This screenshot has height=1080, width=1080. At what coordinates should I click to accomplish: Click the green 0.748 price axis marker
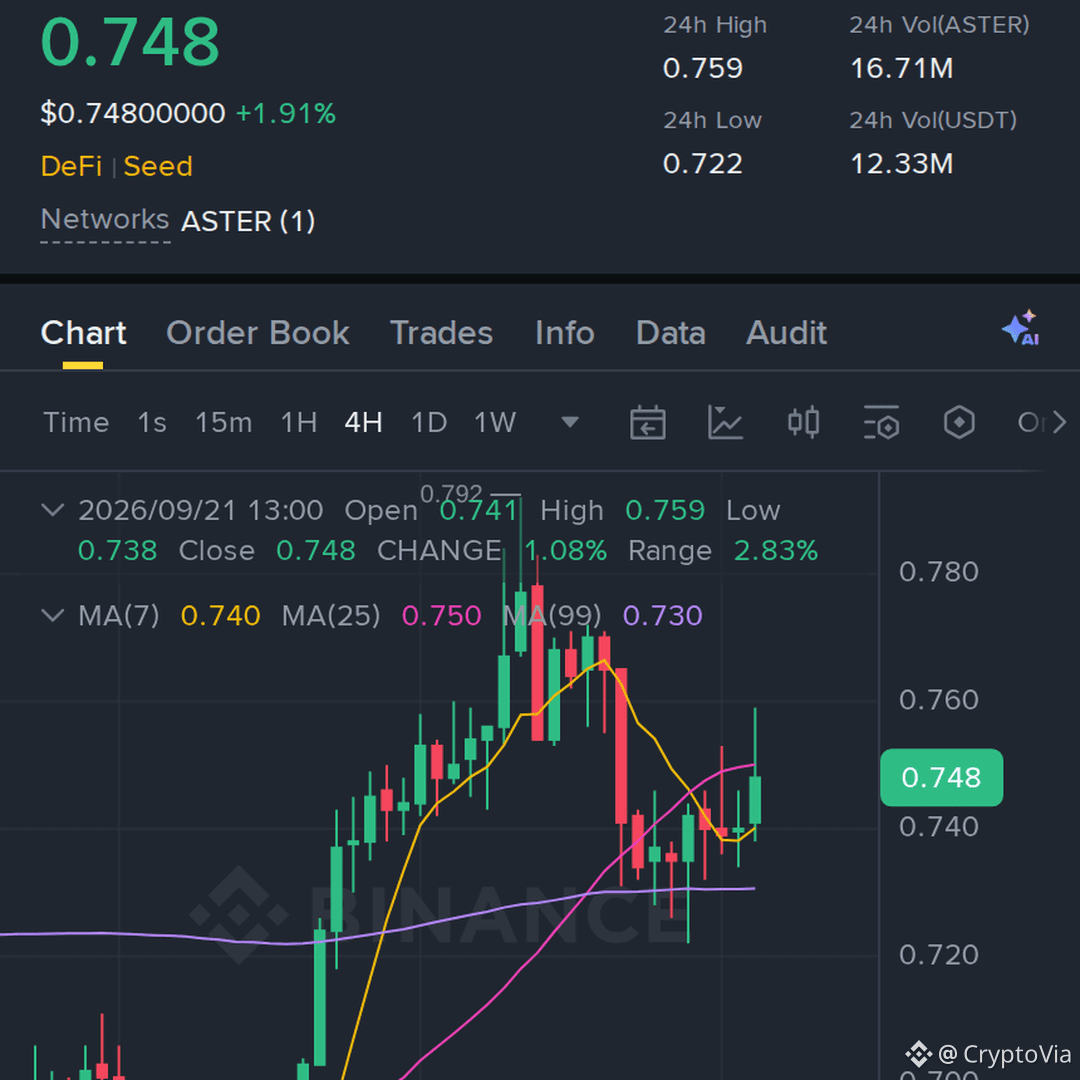coord(942,777)
